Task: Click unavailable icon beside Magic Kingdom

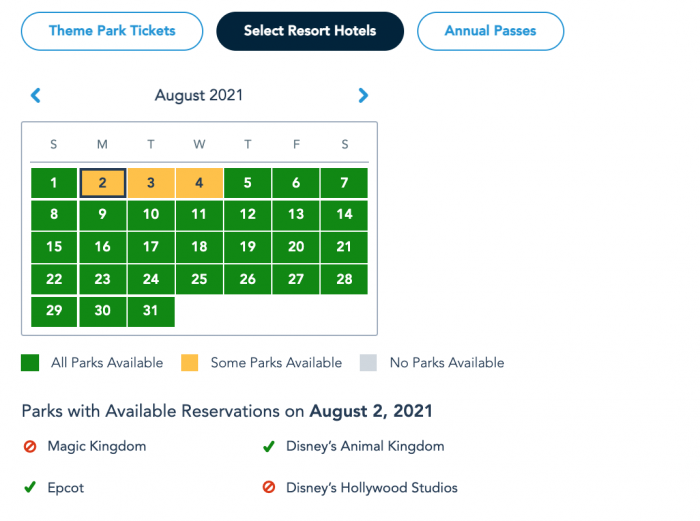Action: [30, 446]
